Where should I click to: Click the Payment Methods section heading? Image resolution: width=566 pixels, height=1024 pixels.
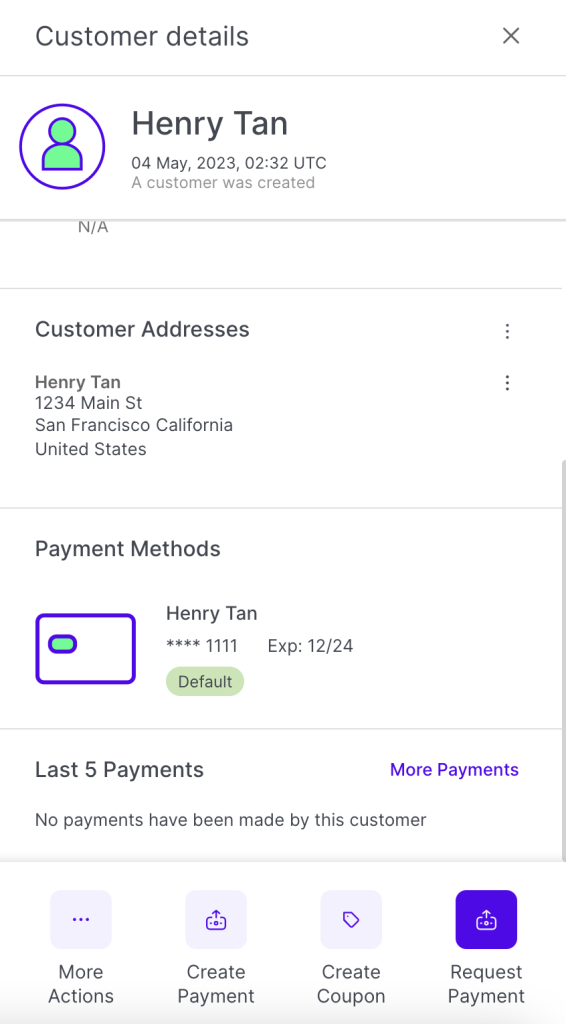tap(128, 549)
